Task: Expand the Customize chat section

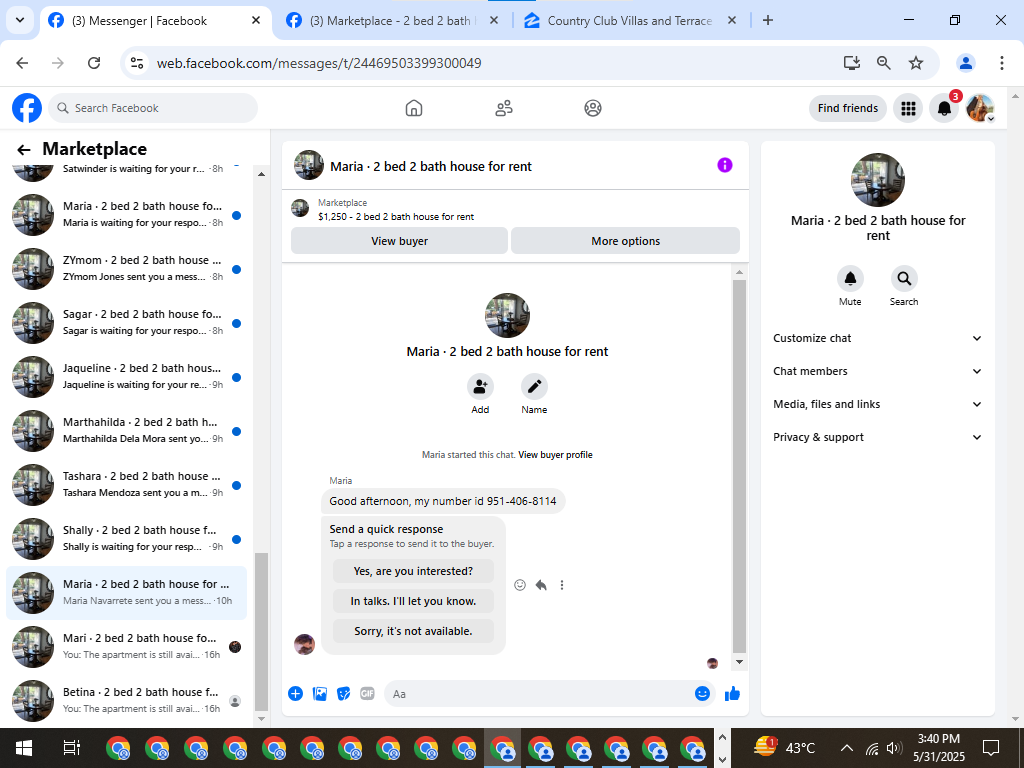Action: pyautogui.click(x=878, y=338)
